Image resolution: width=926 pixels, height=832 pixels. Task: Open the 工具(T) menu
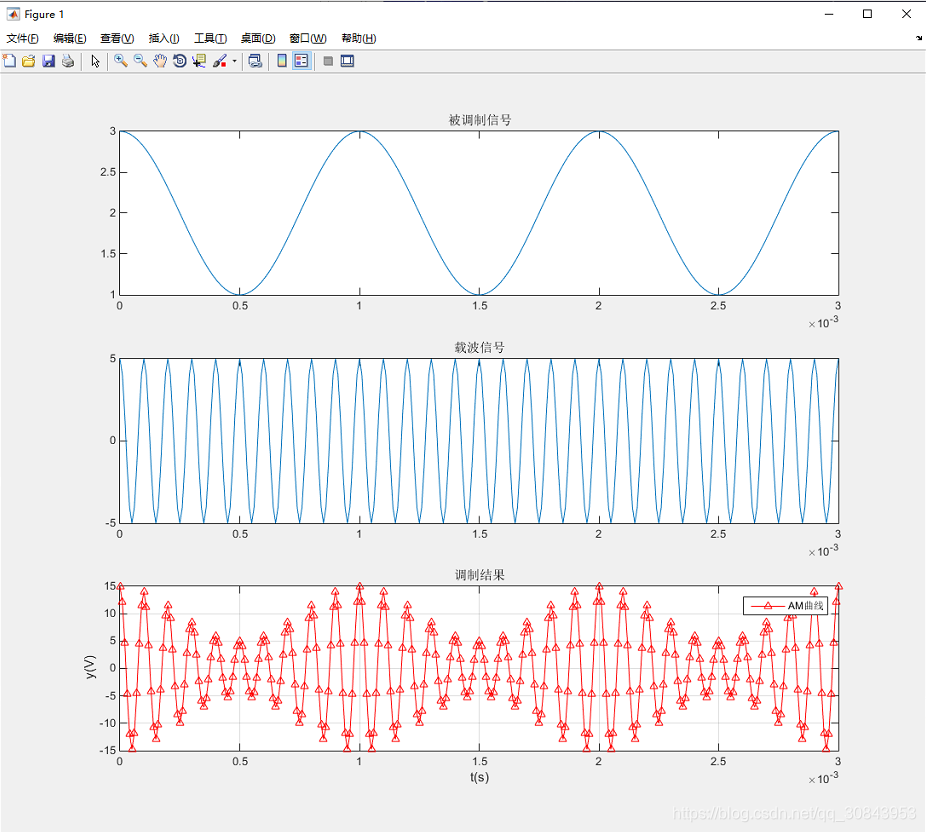(x=211, y=38)
